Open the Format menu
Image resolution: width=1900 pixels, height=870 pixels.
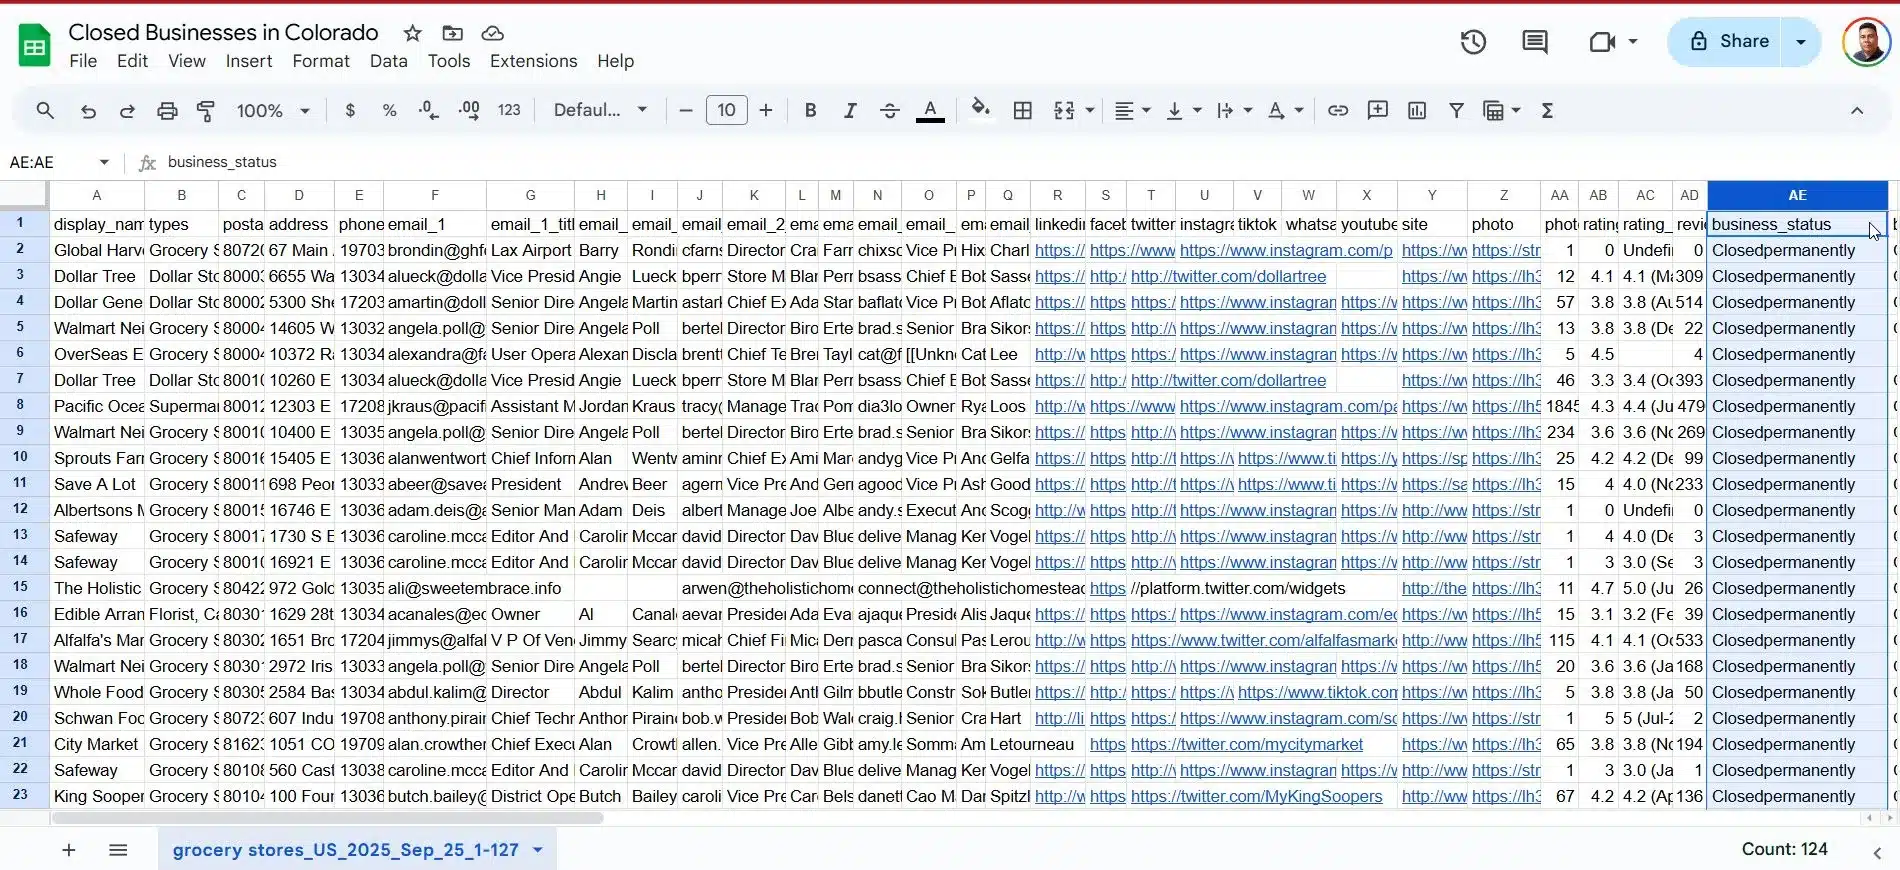(x=321, y=61)
